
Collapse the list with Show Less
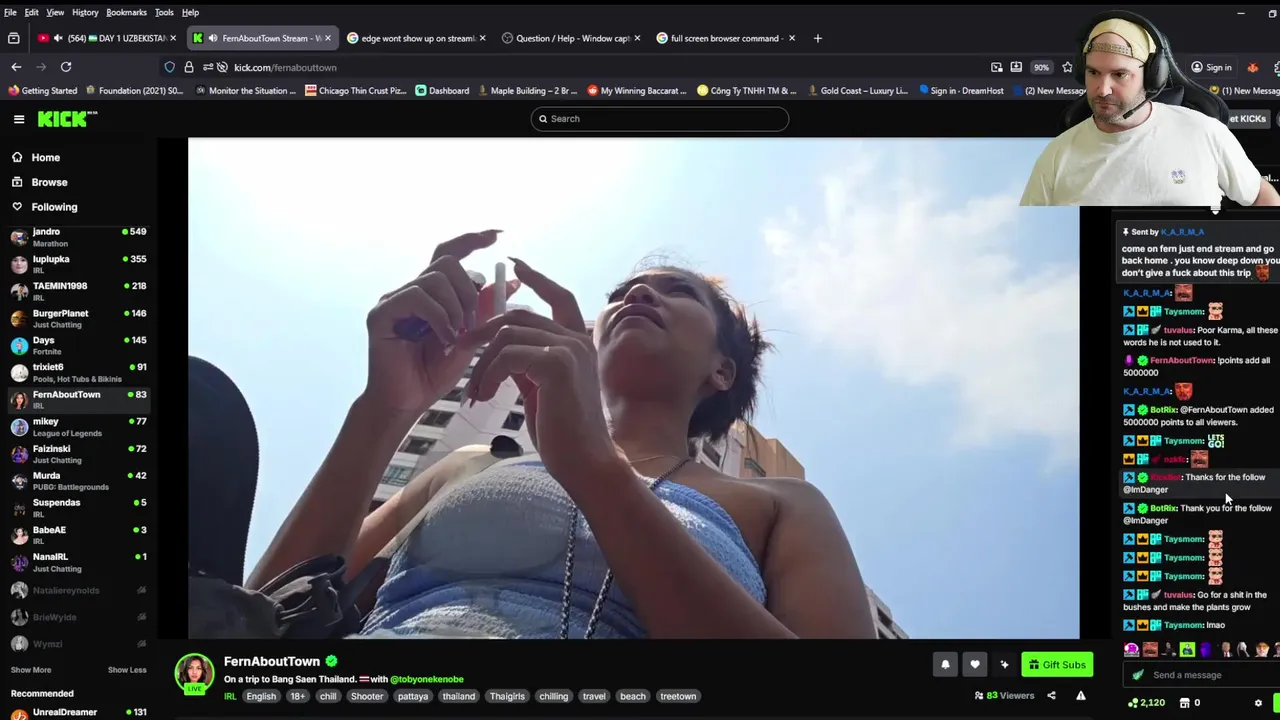(x=127, y=670)
